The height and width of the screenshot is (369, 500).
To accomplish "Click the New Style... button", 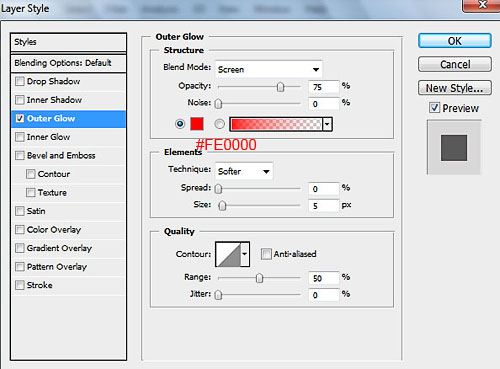I will click(455, 88).
